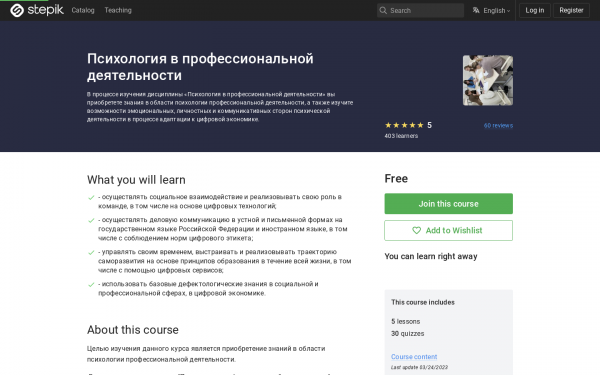
Task: Click the 'Last update 03/24/2022' text
Action: point(419,367)
